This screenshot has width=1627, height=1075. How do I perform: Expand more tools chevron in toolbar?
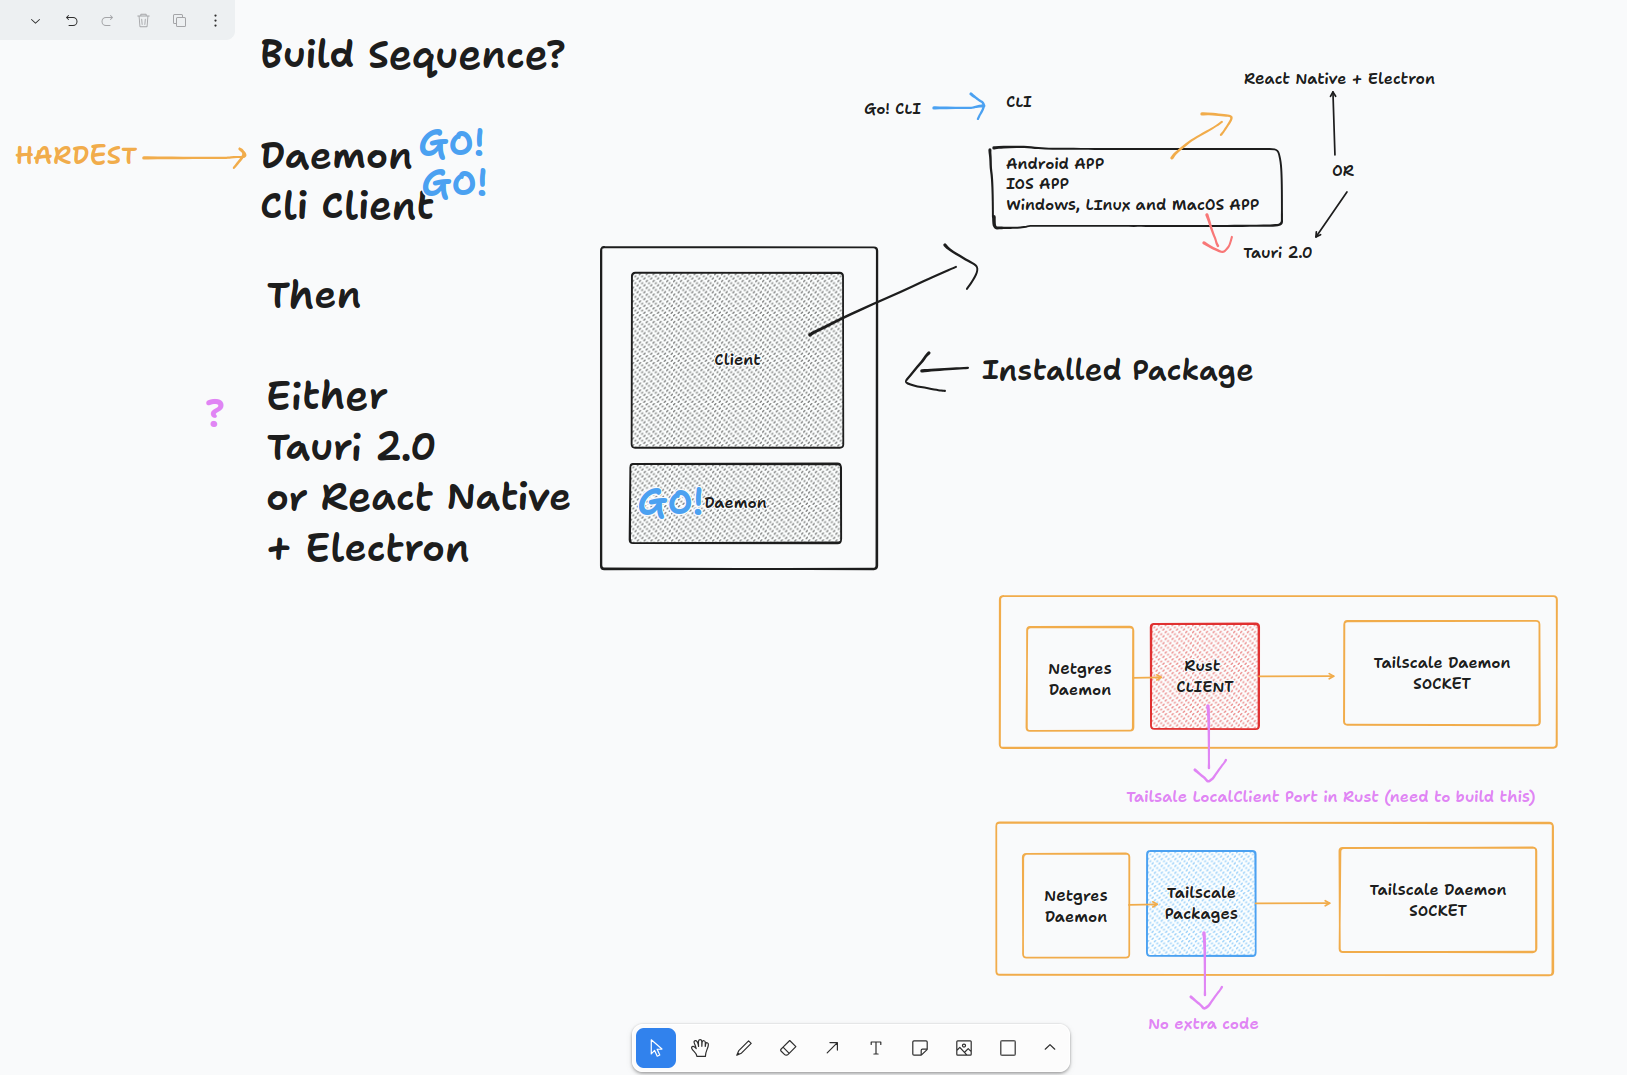(x=1050, y=1048)
